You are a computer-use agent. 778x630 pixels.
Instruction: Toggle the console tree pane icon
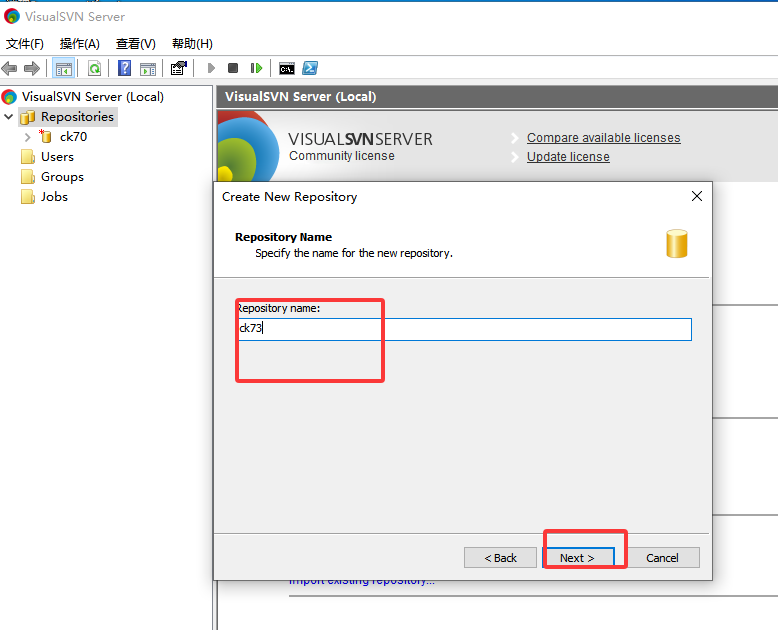tap(64, 68)
